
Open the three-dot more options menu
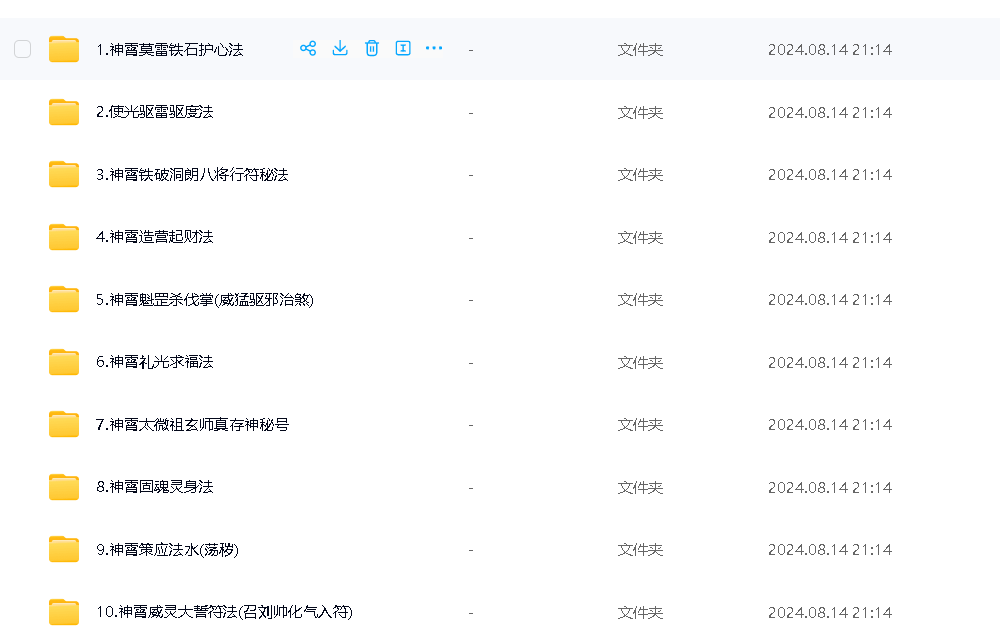pos(434,48)
